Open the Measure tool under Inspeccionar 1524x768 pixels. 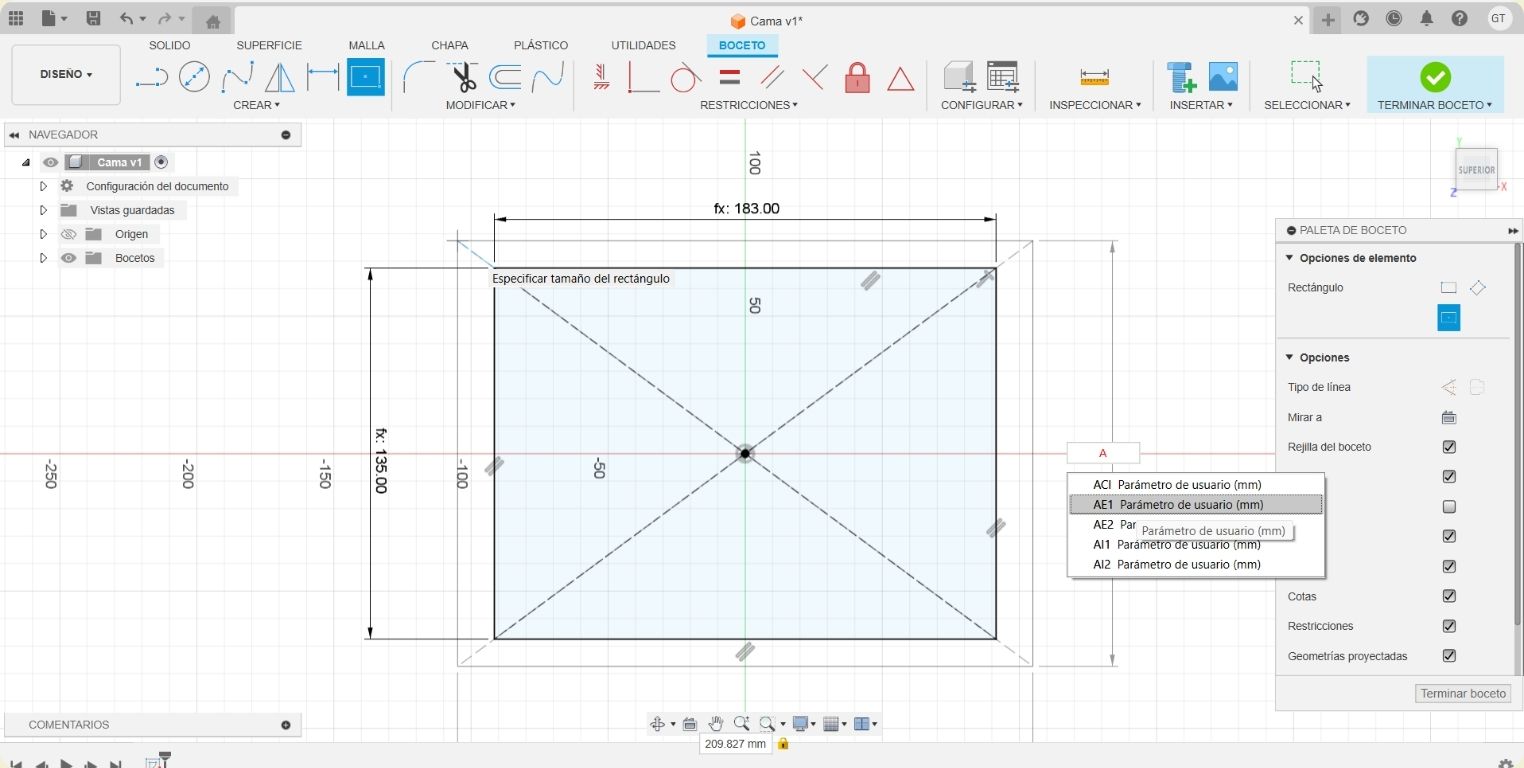(1095, 77)
